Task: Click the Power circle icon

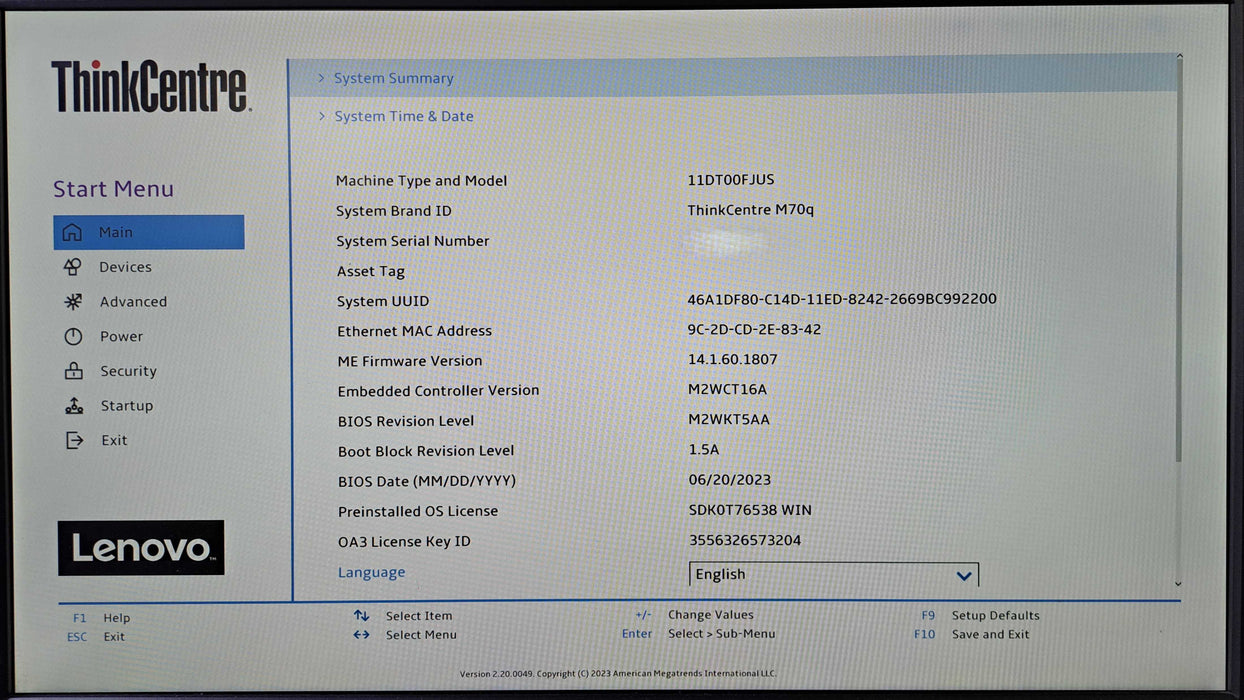Action: click(x=73, y=336)
